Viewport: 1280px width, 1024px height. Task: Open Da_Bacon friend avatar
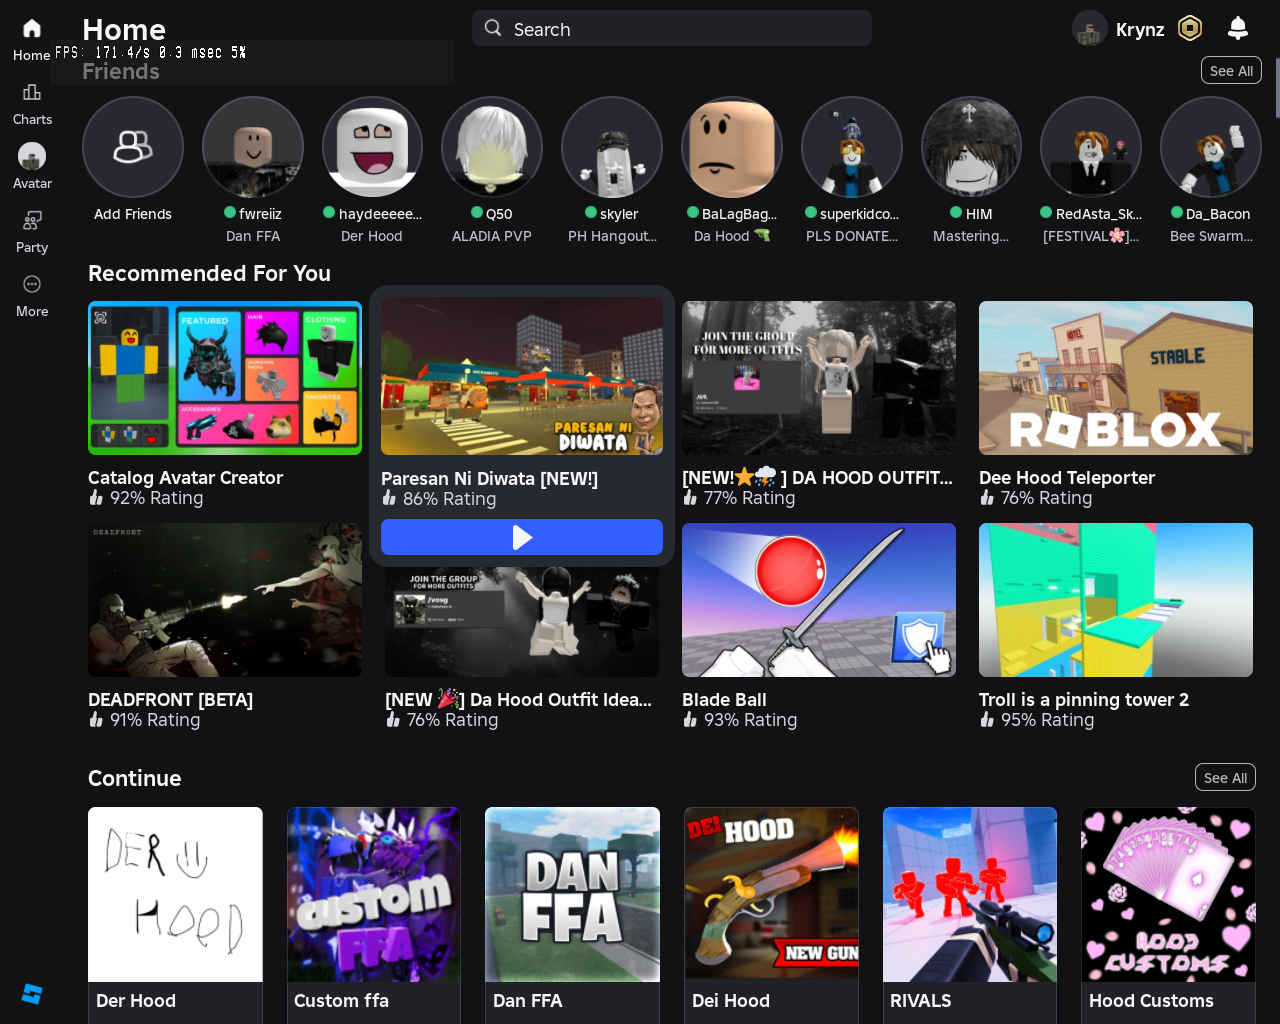[1211, 147]
